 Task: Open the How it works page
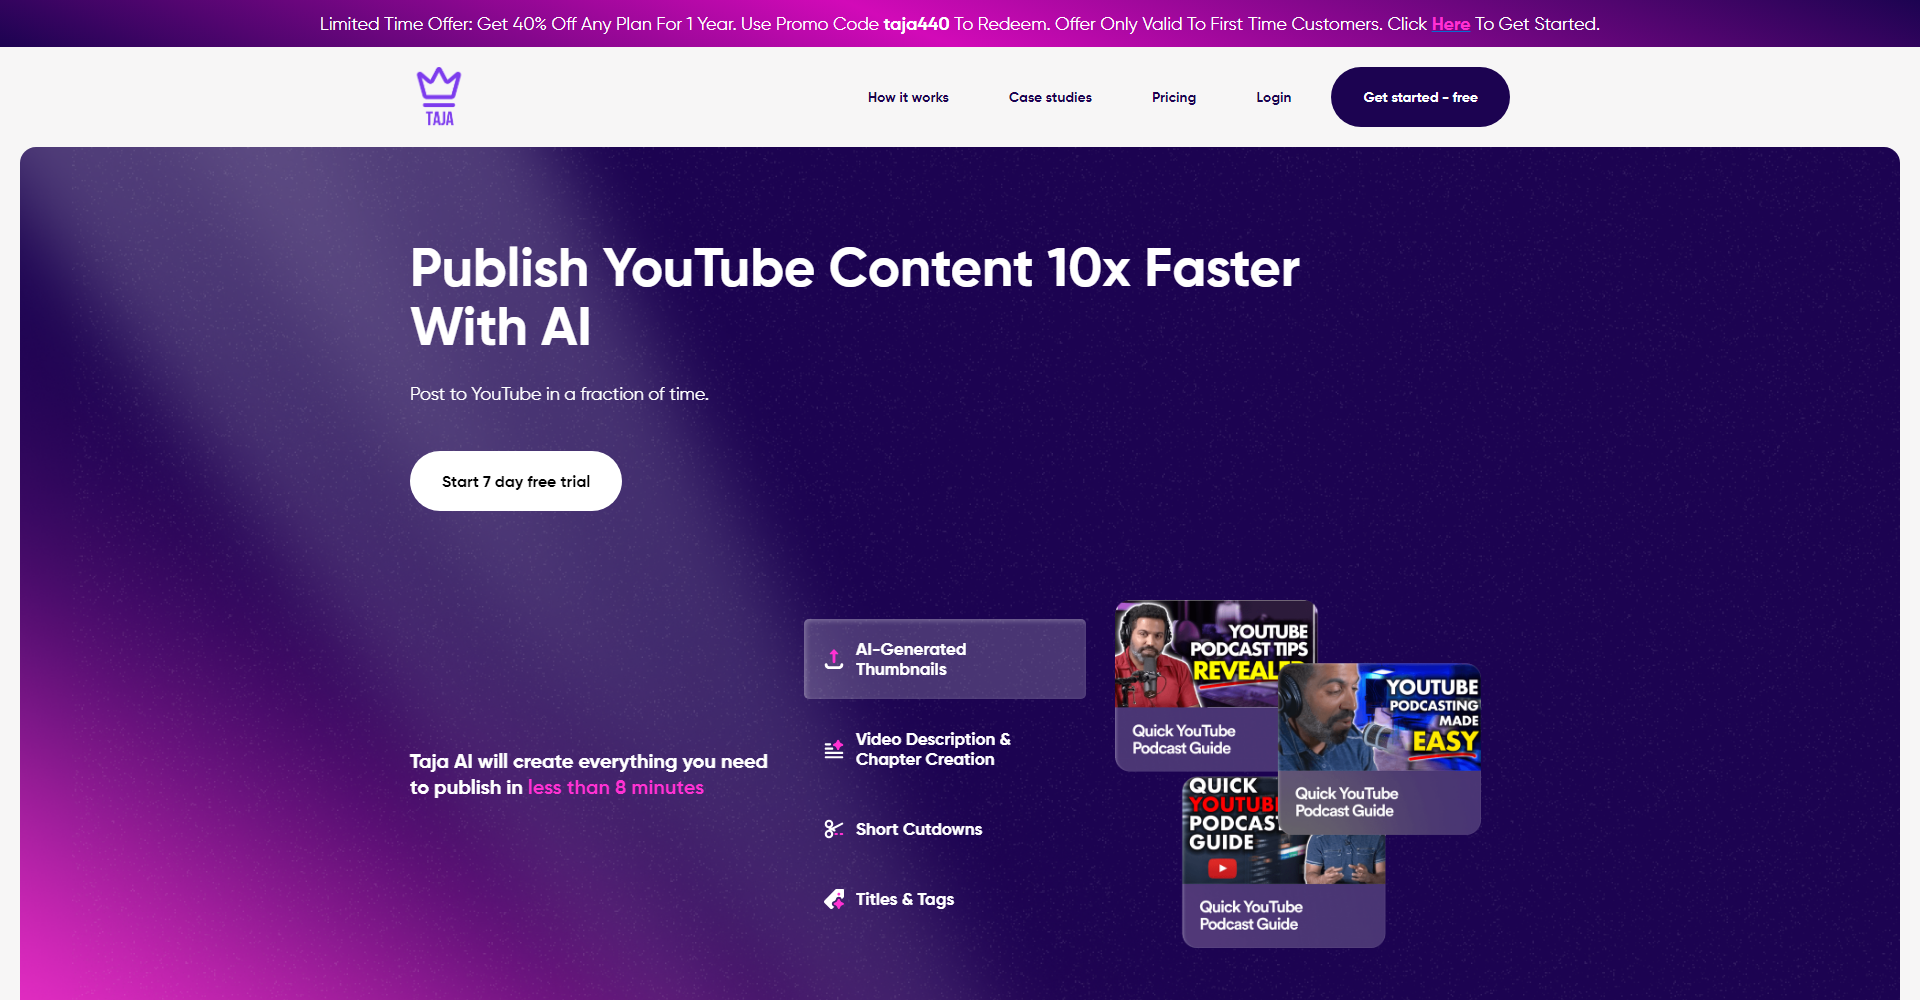[907, 97]
